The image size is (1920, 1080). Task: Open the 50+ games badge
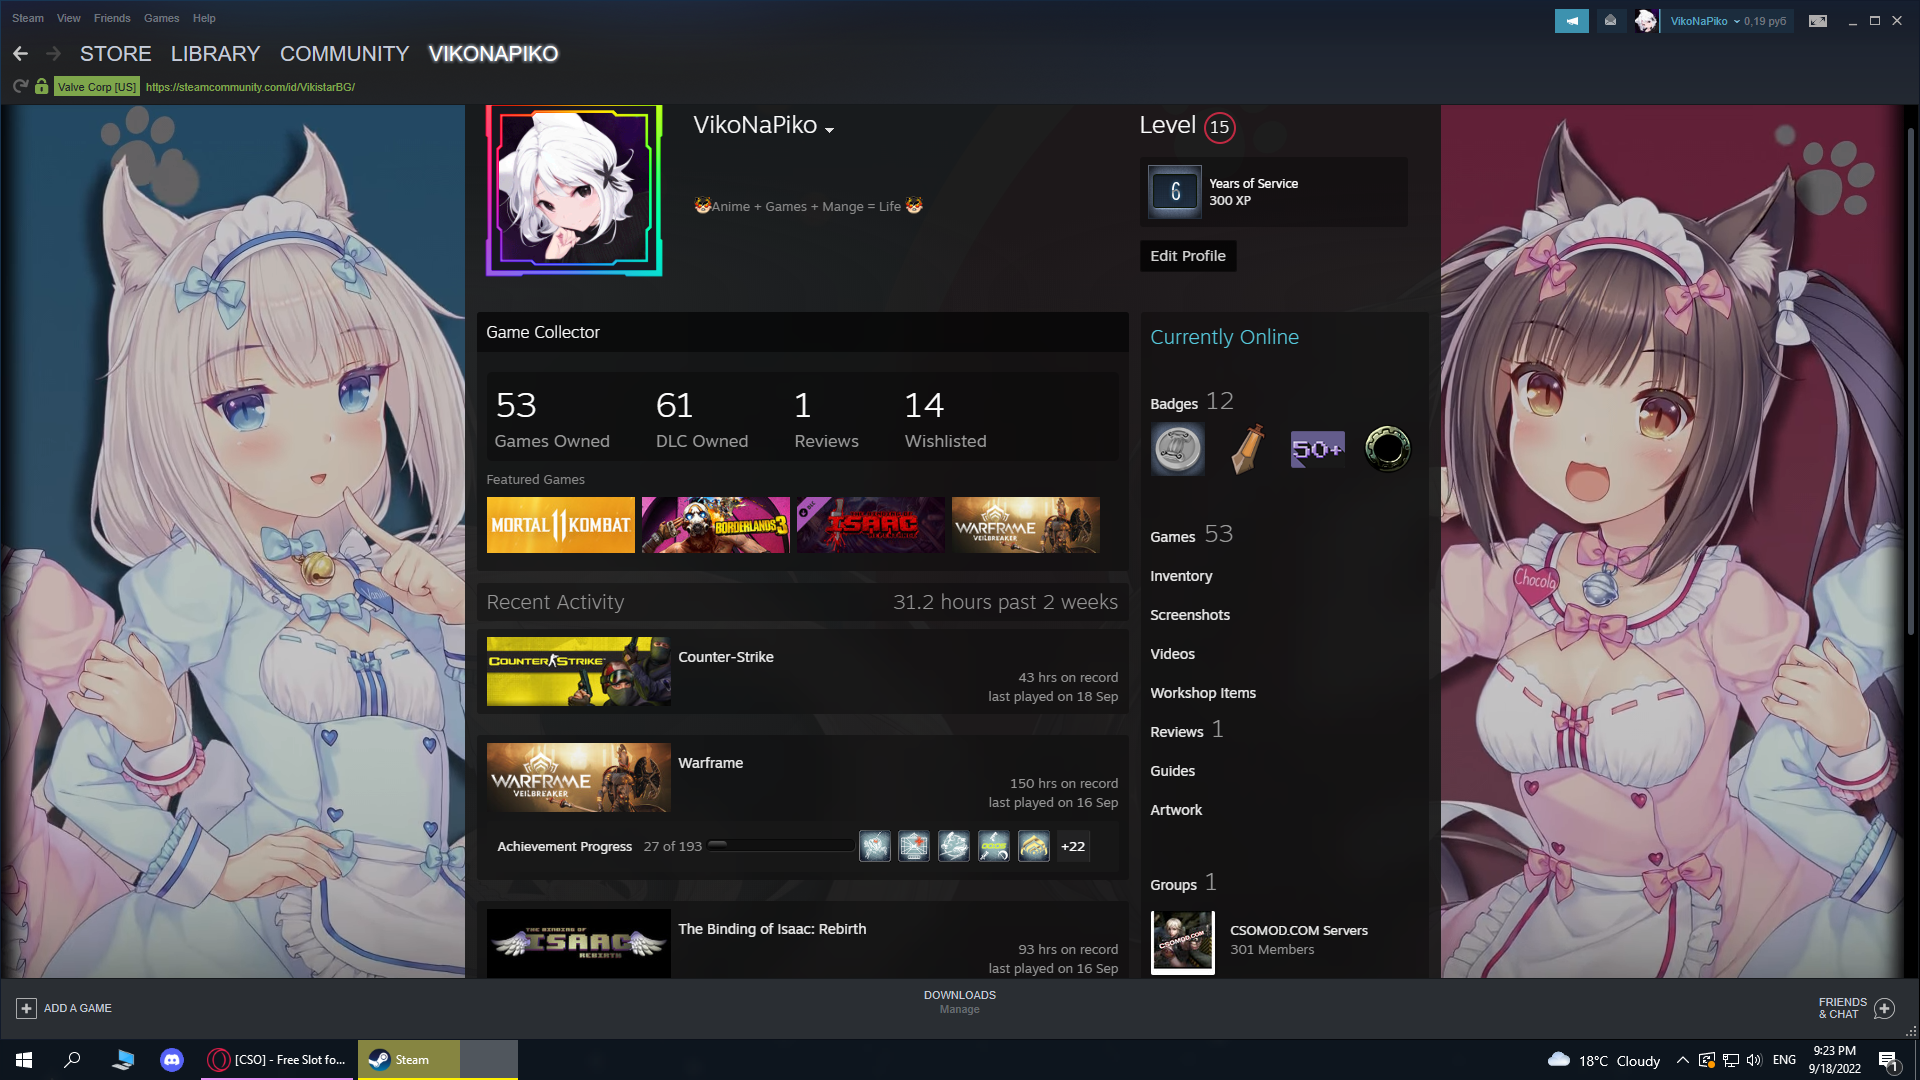tap(1317, 449)
